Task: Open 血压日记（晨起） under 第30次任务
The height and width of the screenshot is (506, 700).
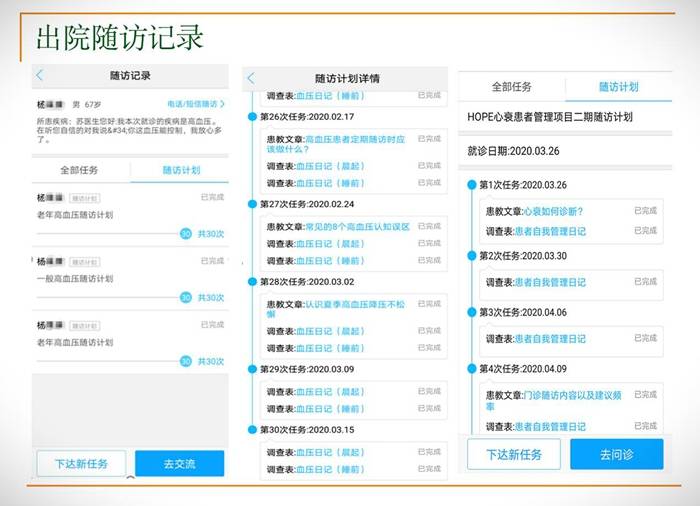Action: [x=330, y=452]
